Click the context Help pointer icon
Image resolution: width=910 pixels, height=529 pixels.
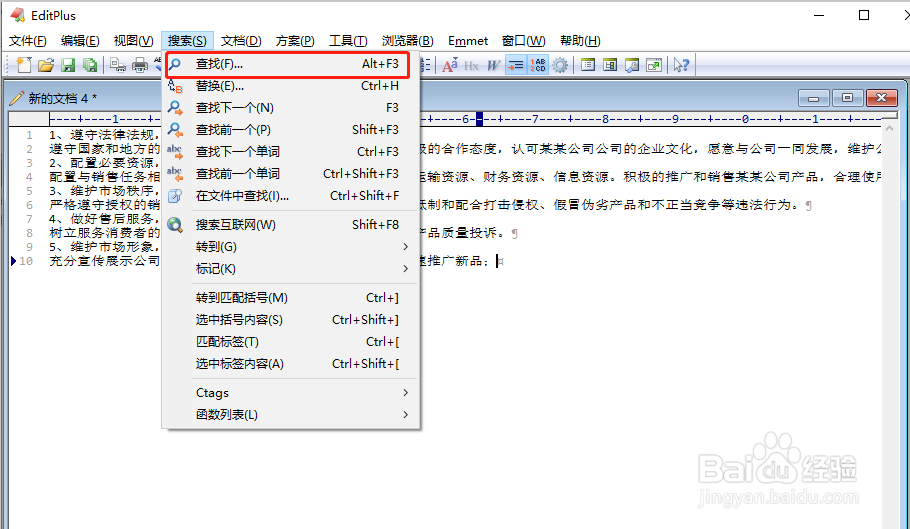pyautogui.click(x=681, y=65)
